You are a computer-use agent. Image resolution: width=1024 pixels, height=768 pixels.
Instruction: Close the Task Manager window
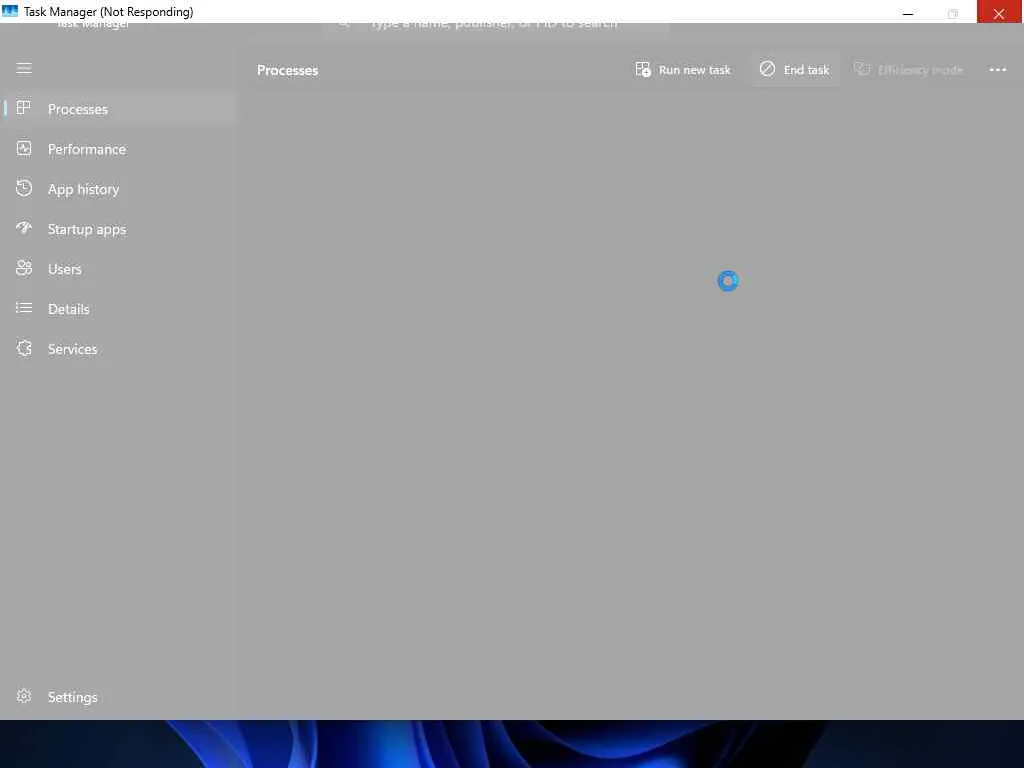[x=999, y=12]
